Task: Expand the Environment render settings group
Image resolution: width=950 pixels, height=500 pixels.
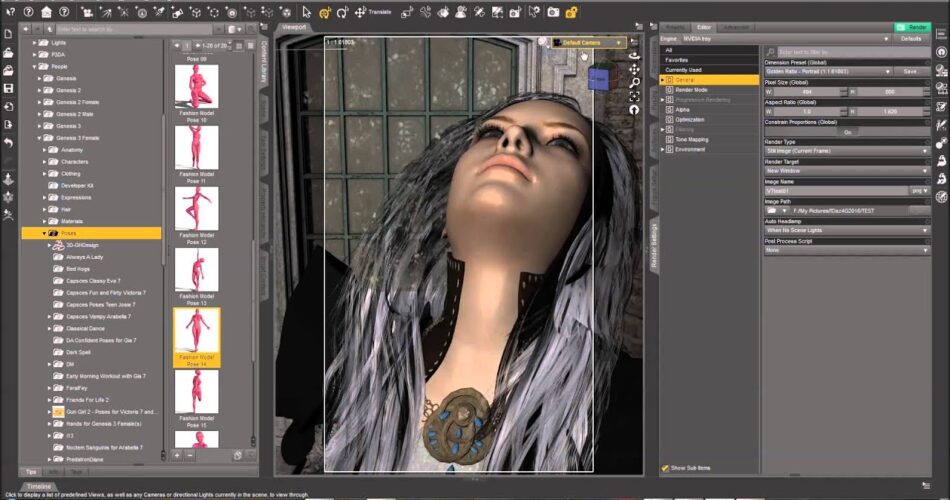Action: 663,149
